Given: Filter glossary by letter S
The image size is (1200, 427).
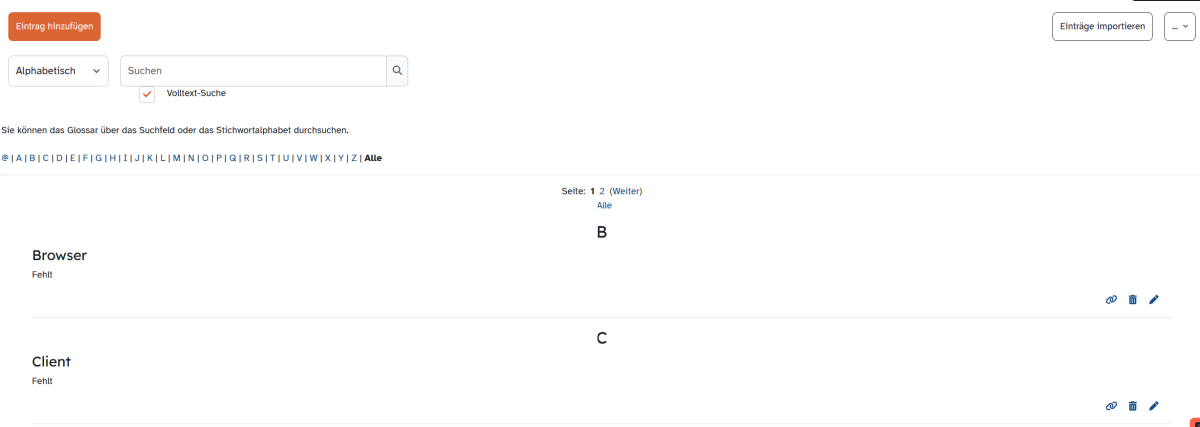Looking at the screenshot, I should click(x=259, y=158).
